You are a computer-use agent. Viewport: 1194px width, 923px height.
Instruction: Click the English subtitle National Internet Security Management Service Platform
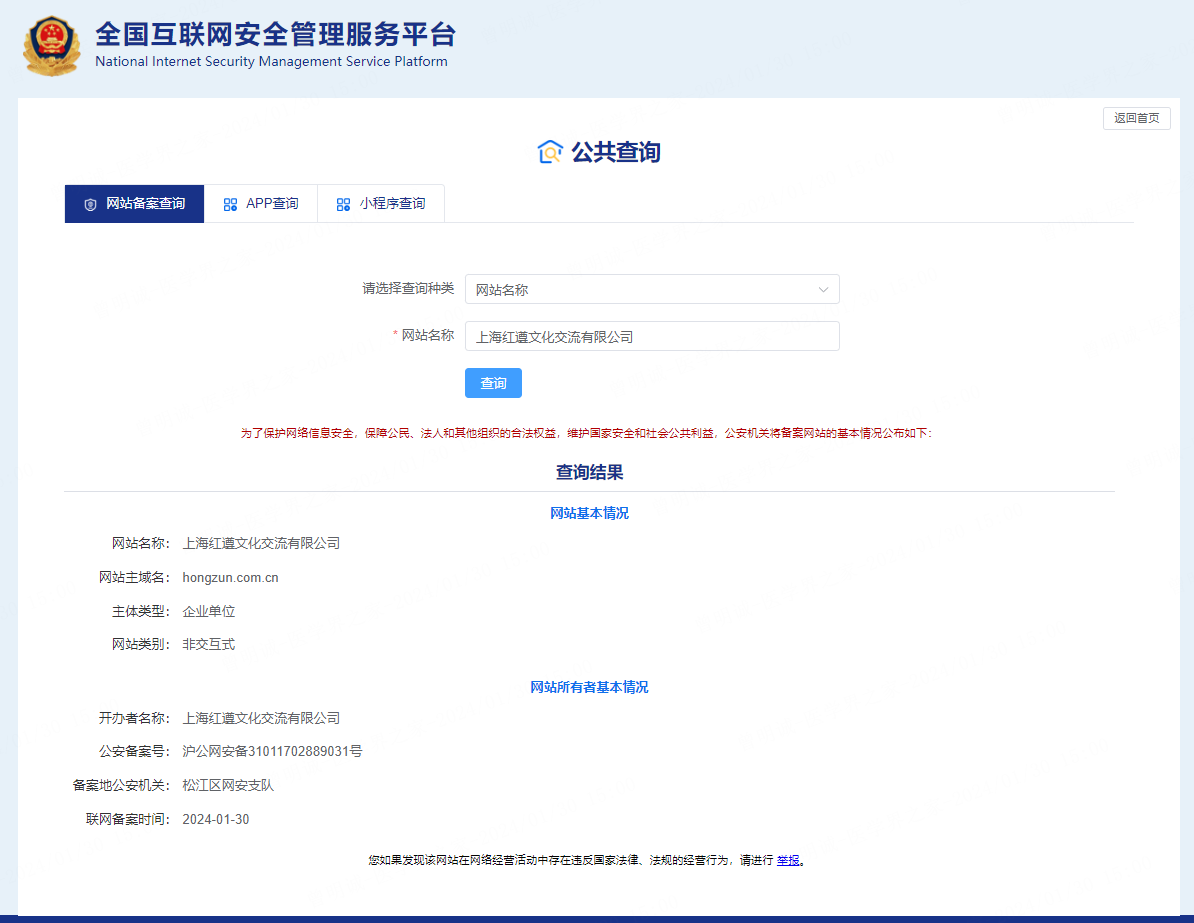[271, 62]
